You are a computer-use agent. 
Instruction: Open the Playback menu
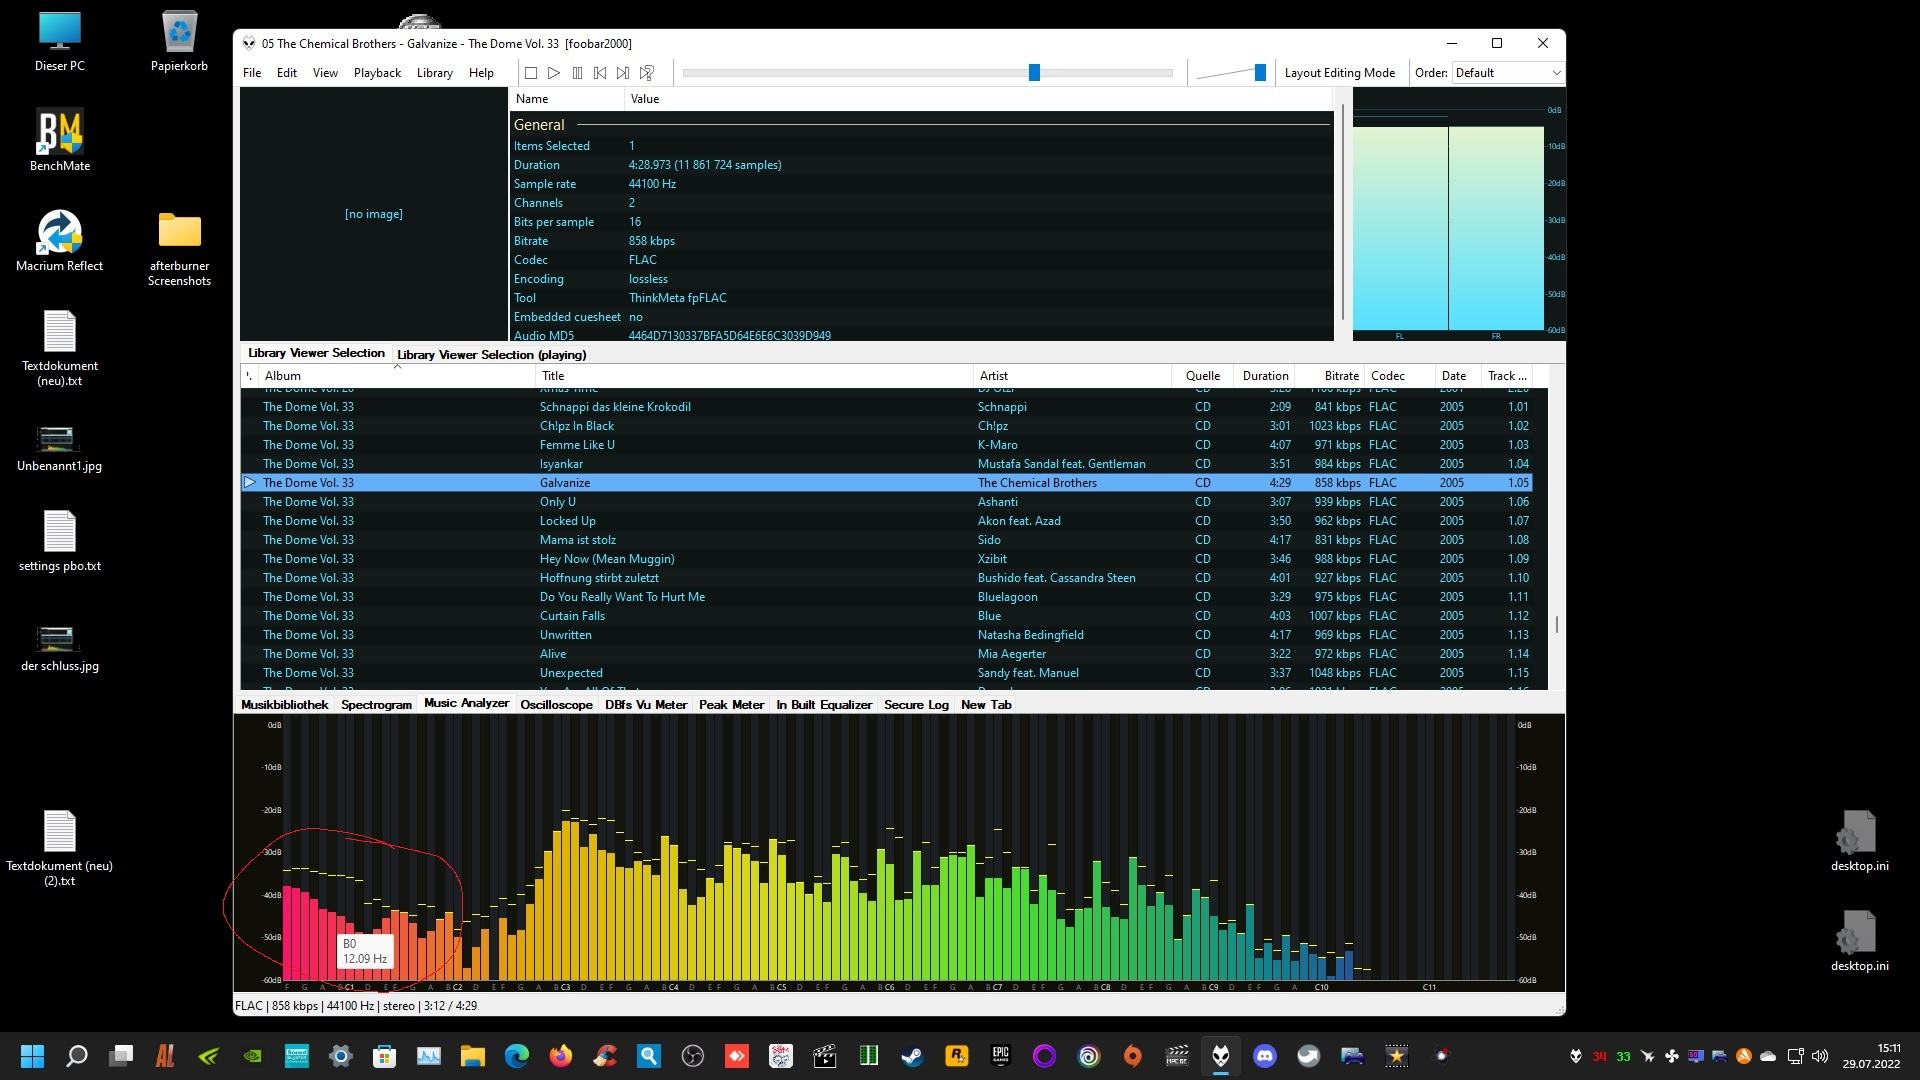tap(377, 73)
